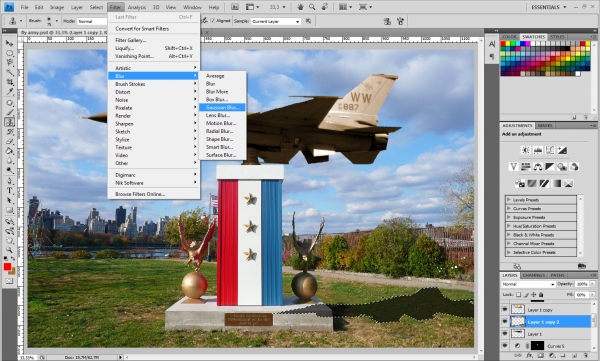Select the Brush tool
This screenshot has height=361, width=600.
9,112
